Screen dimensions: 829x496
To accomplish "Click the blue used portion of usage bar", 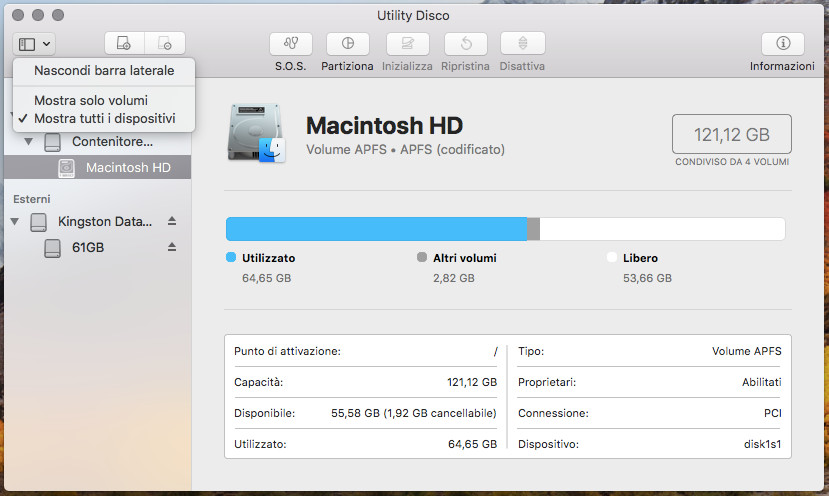I will pos(376,229).
